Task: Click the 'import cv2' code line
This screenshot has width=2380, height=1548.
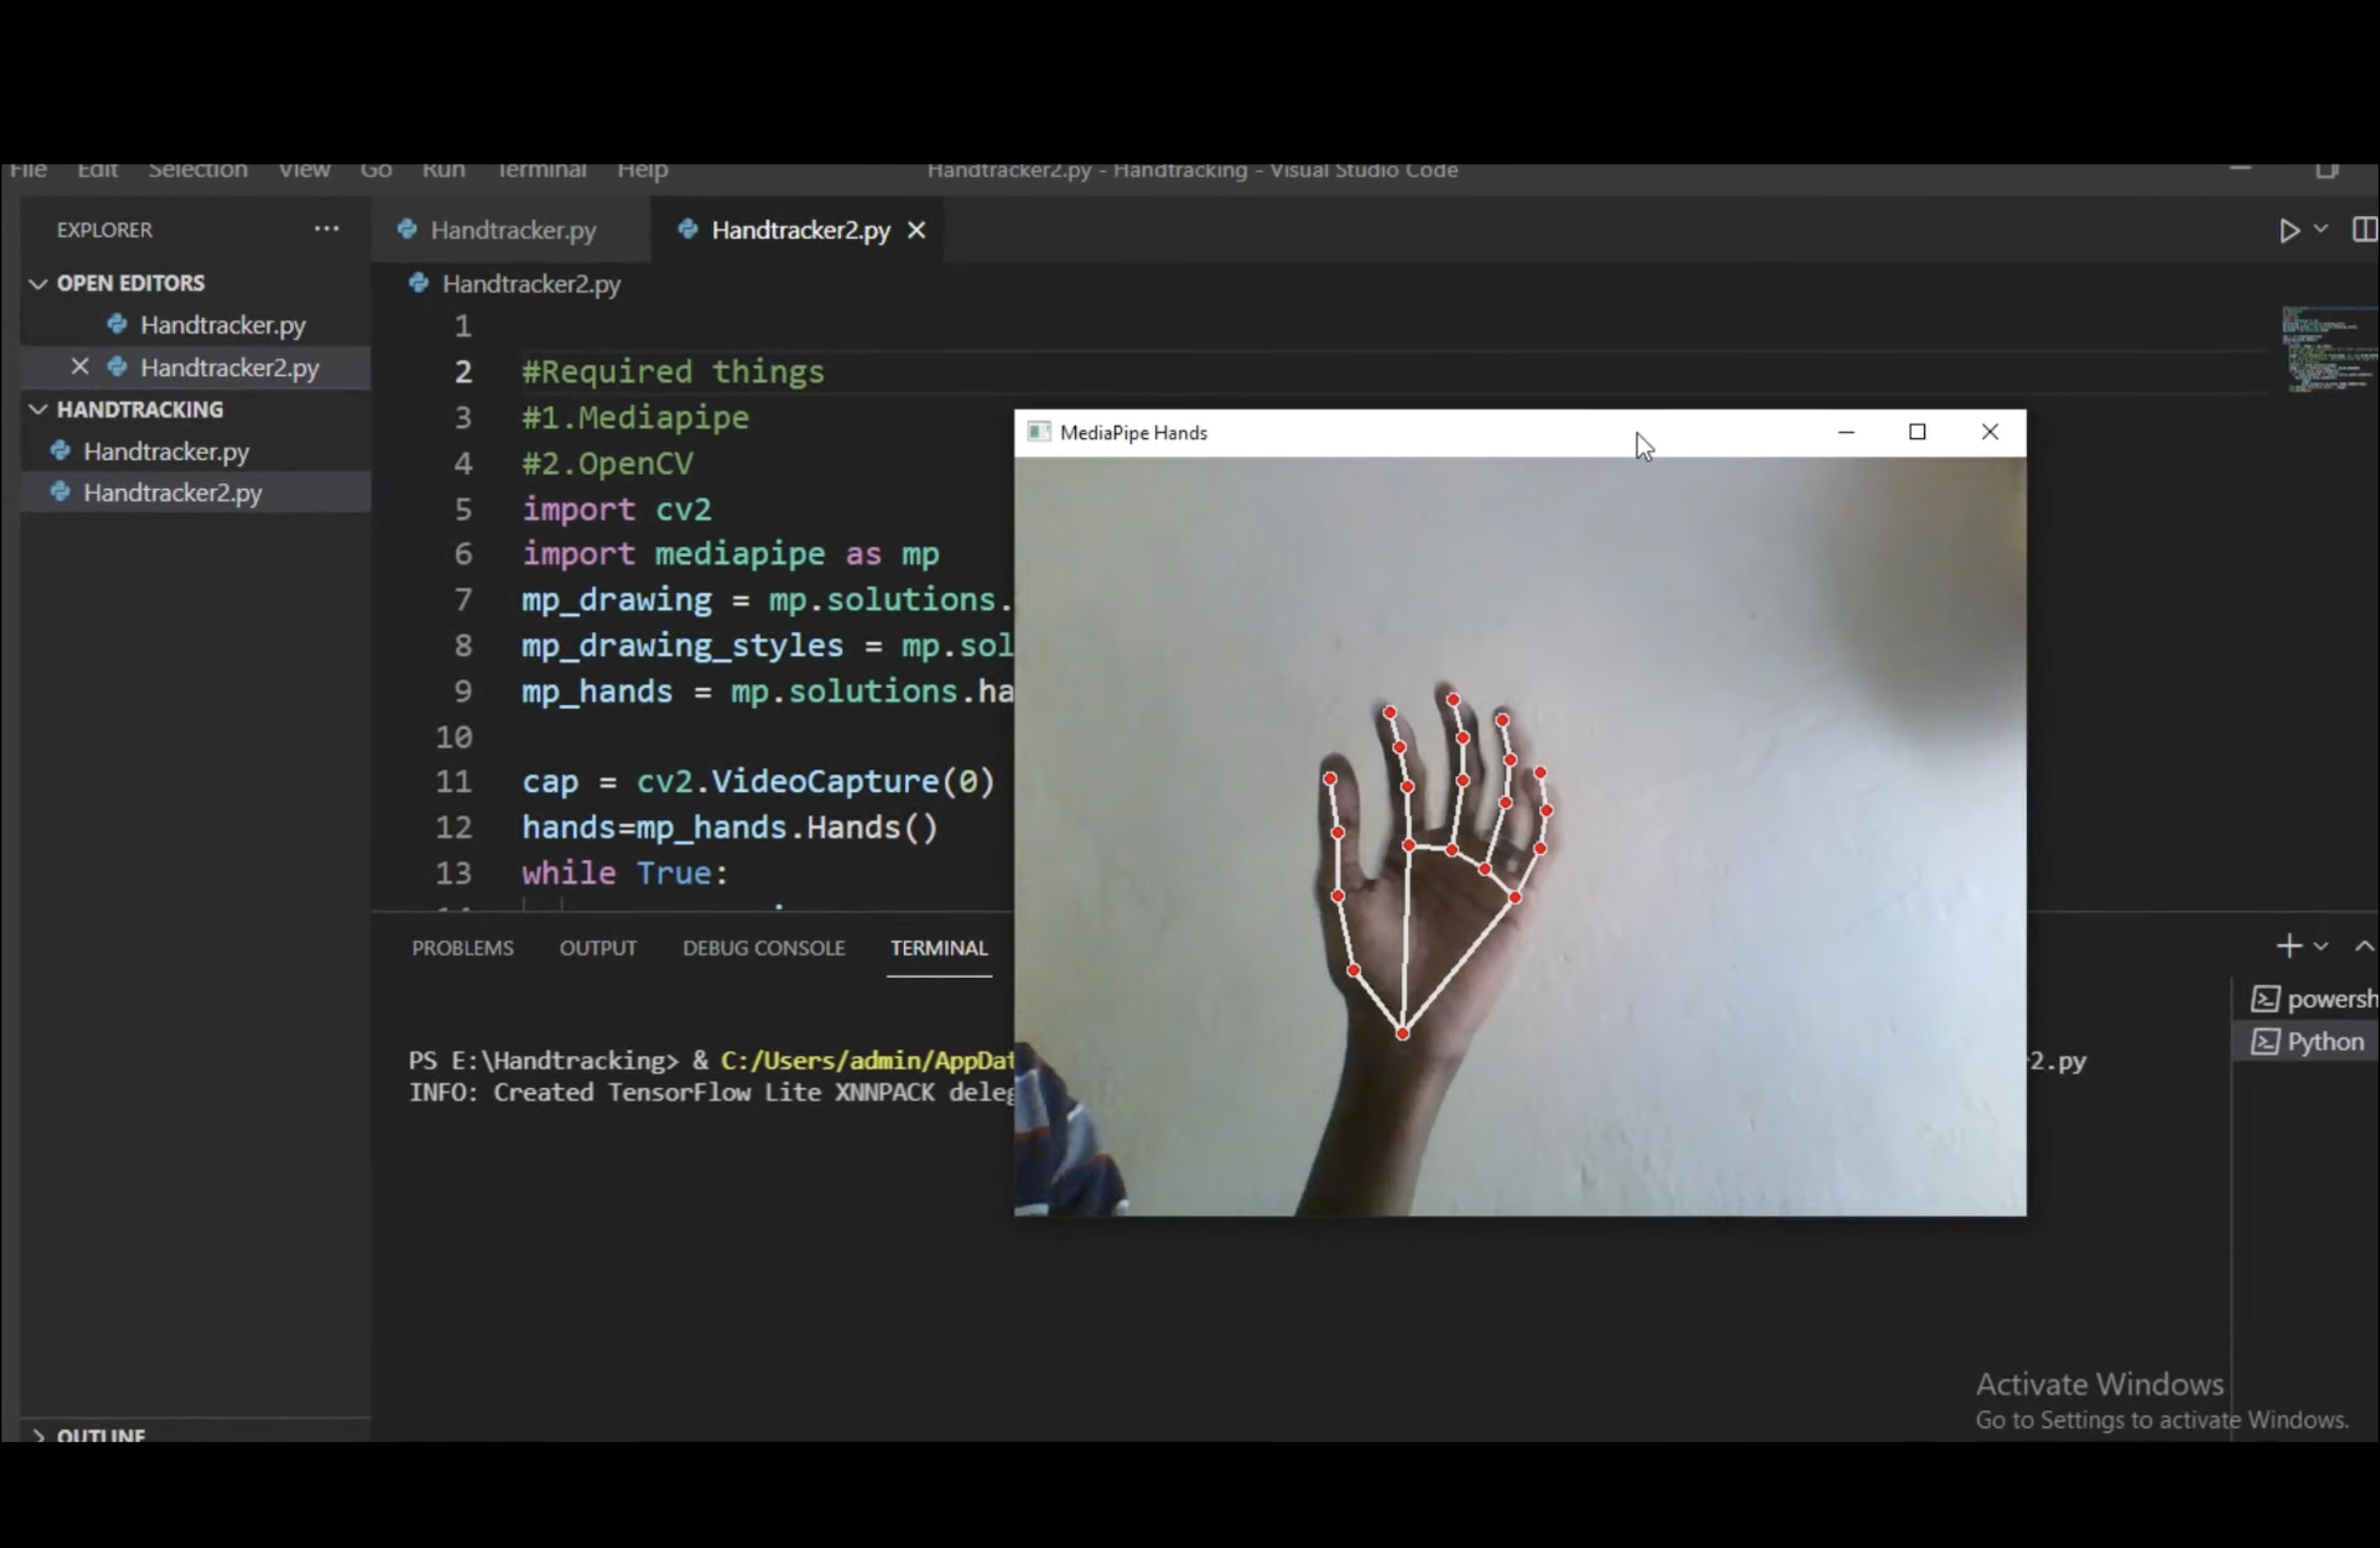Action: pyautogui.click(x=616, y=509)
